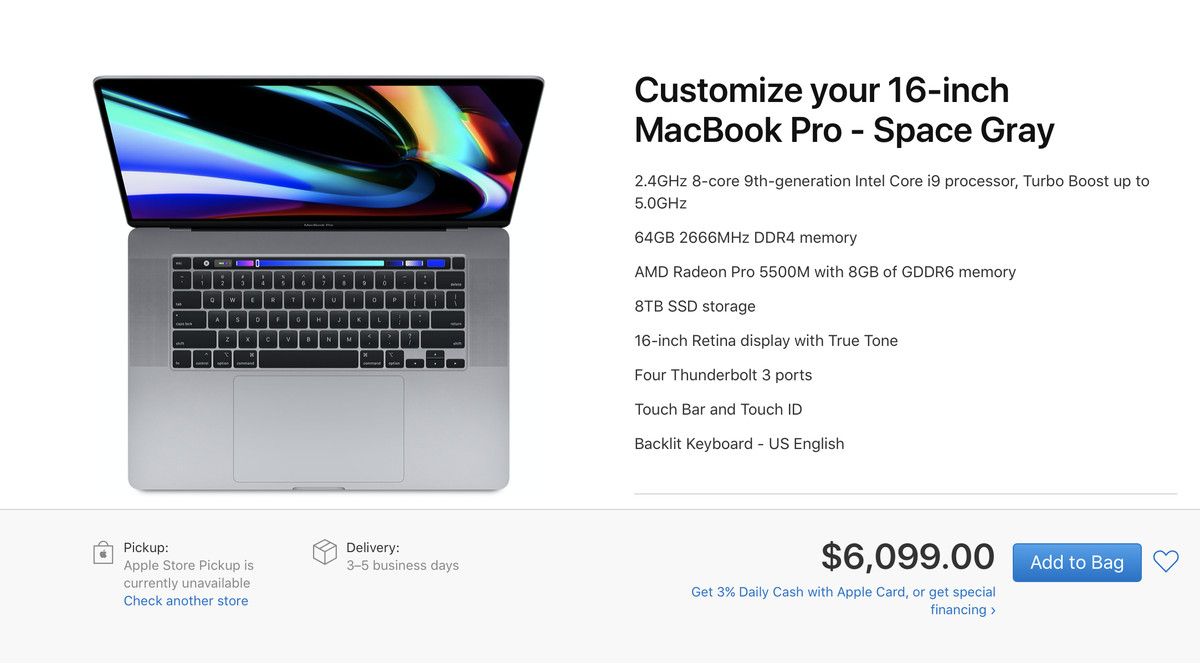This screenshot has height=663, width=1200.
Task: Open the Check another store link
Action: point(186,600)
